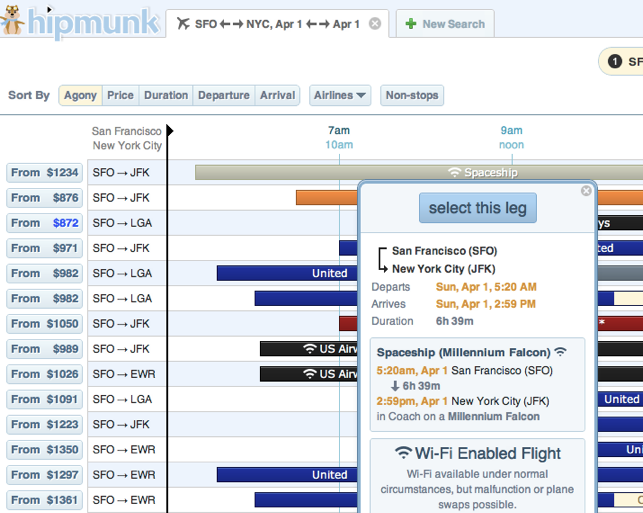Select United bar on $1297 row
Image resolution: width=643 pixels, height=513 pixels.
click(x=287, y=475)
